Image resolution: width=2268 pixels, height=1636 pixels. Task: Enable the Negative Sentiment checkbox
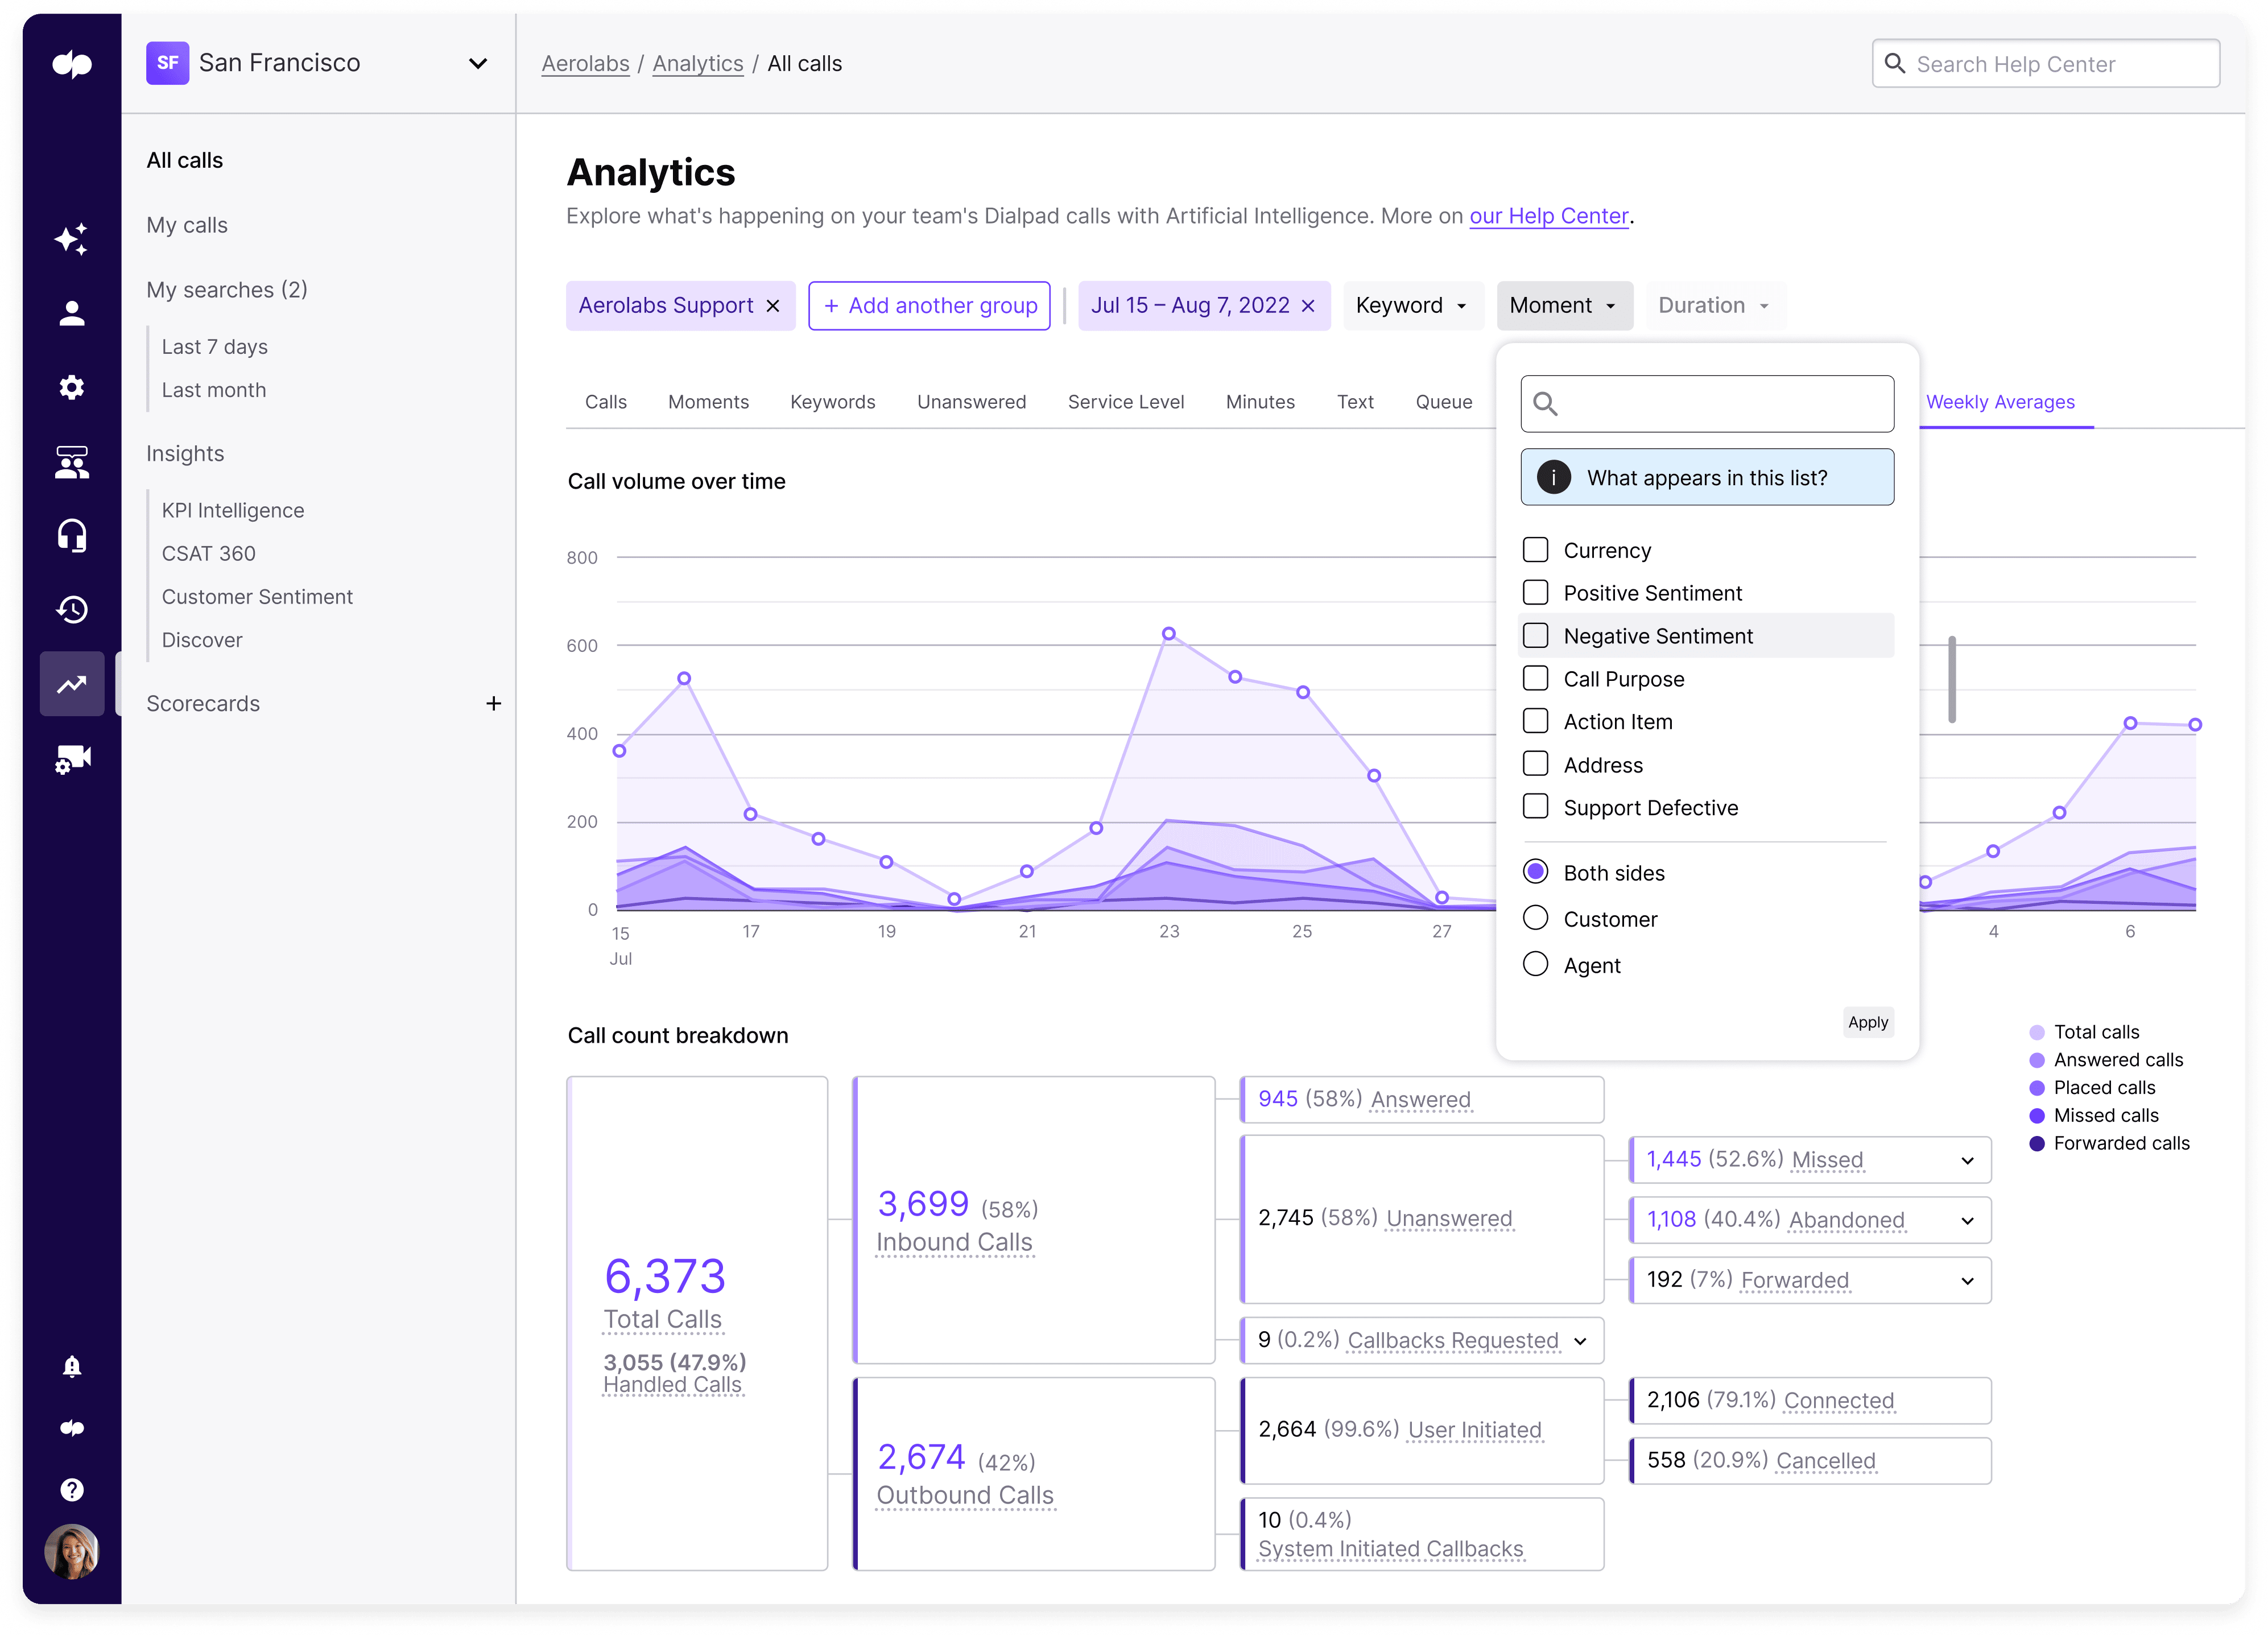pyautogui.click(x=1536, y=635)
